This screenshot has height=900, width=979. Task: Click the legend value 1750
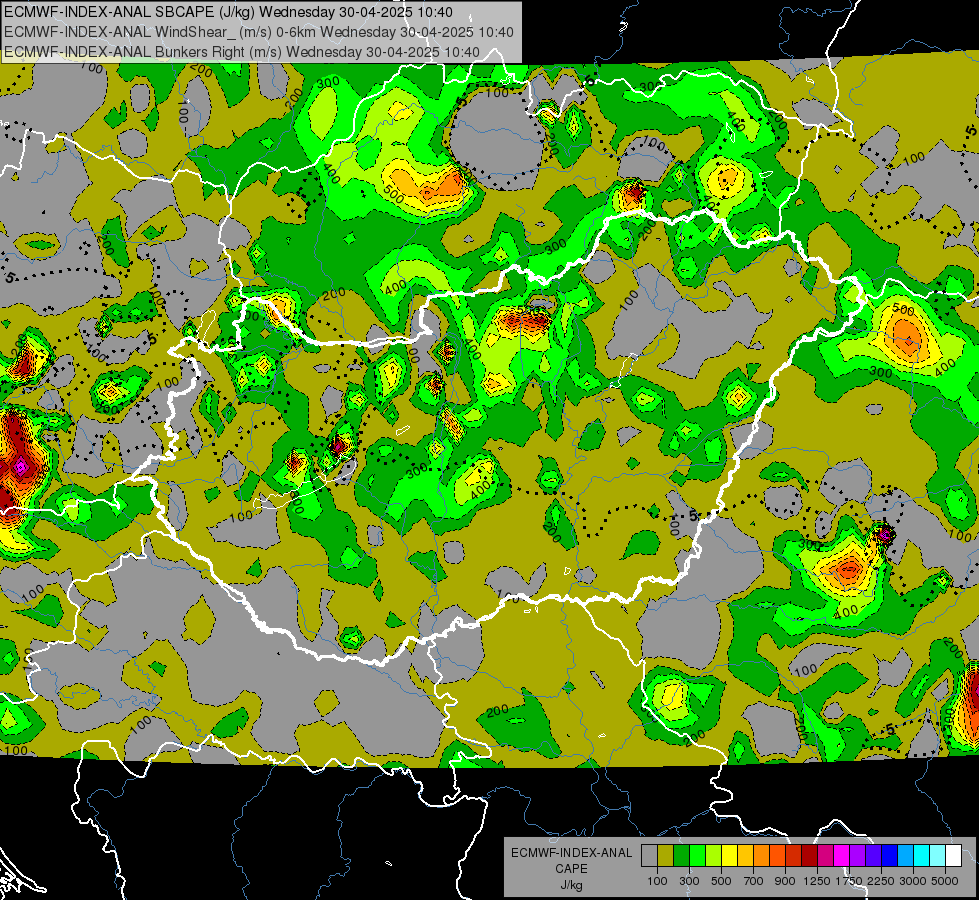tap(849, 881)
